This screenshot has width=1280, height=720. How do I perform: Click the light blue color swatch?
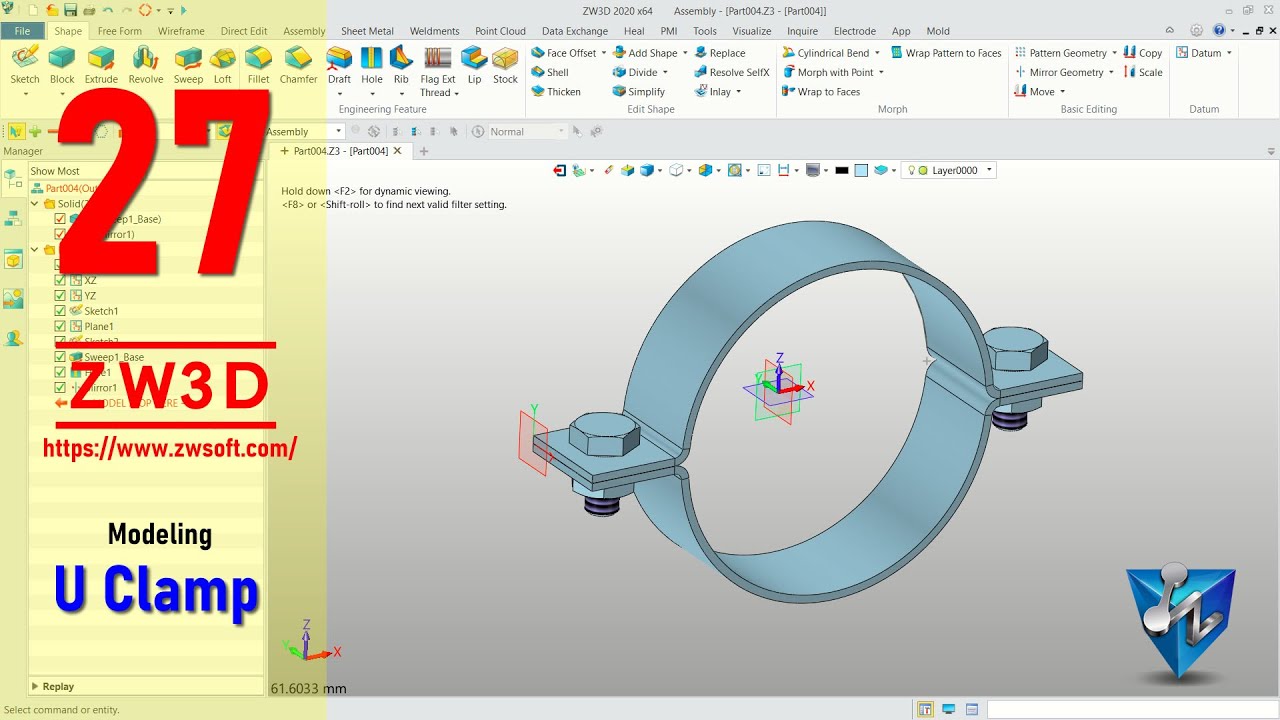(861, 171)
